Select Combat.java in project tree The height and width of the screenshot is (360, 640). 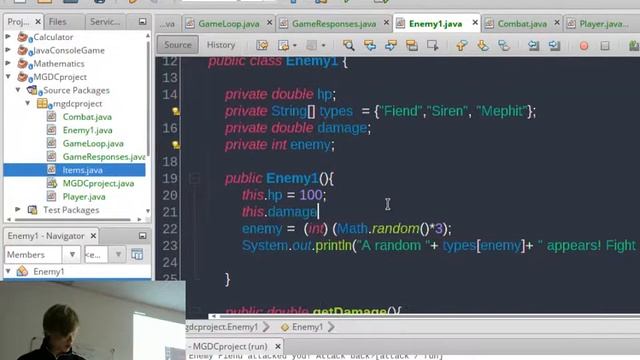pyautogui.click(x=87, y=117)
